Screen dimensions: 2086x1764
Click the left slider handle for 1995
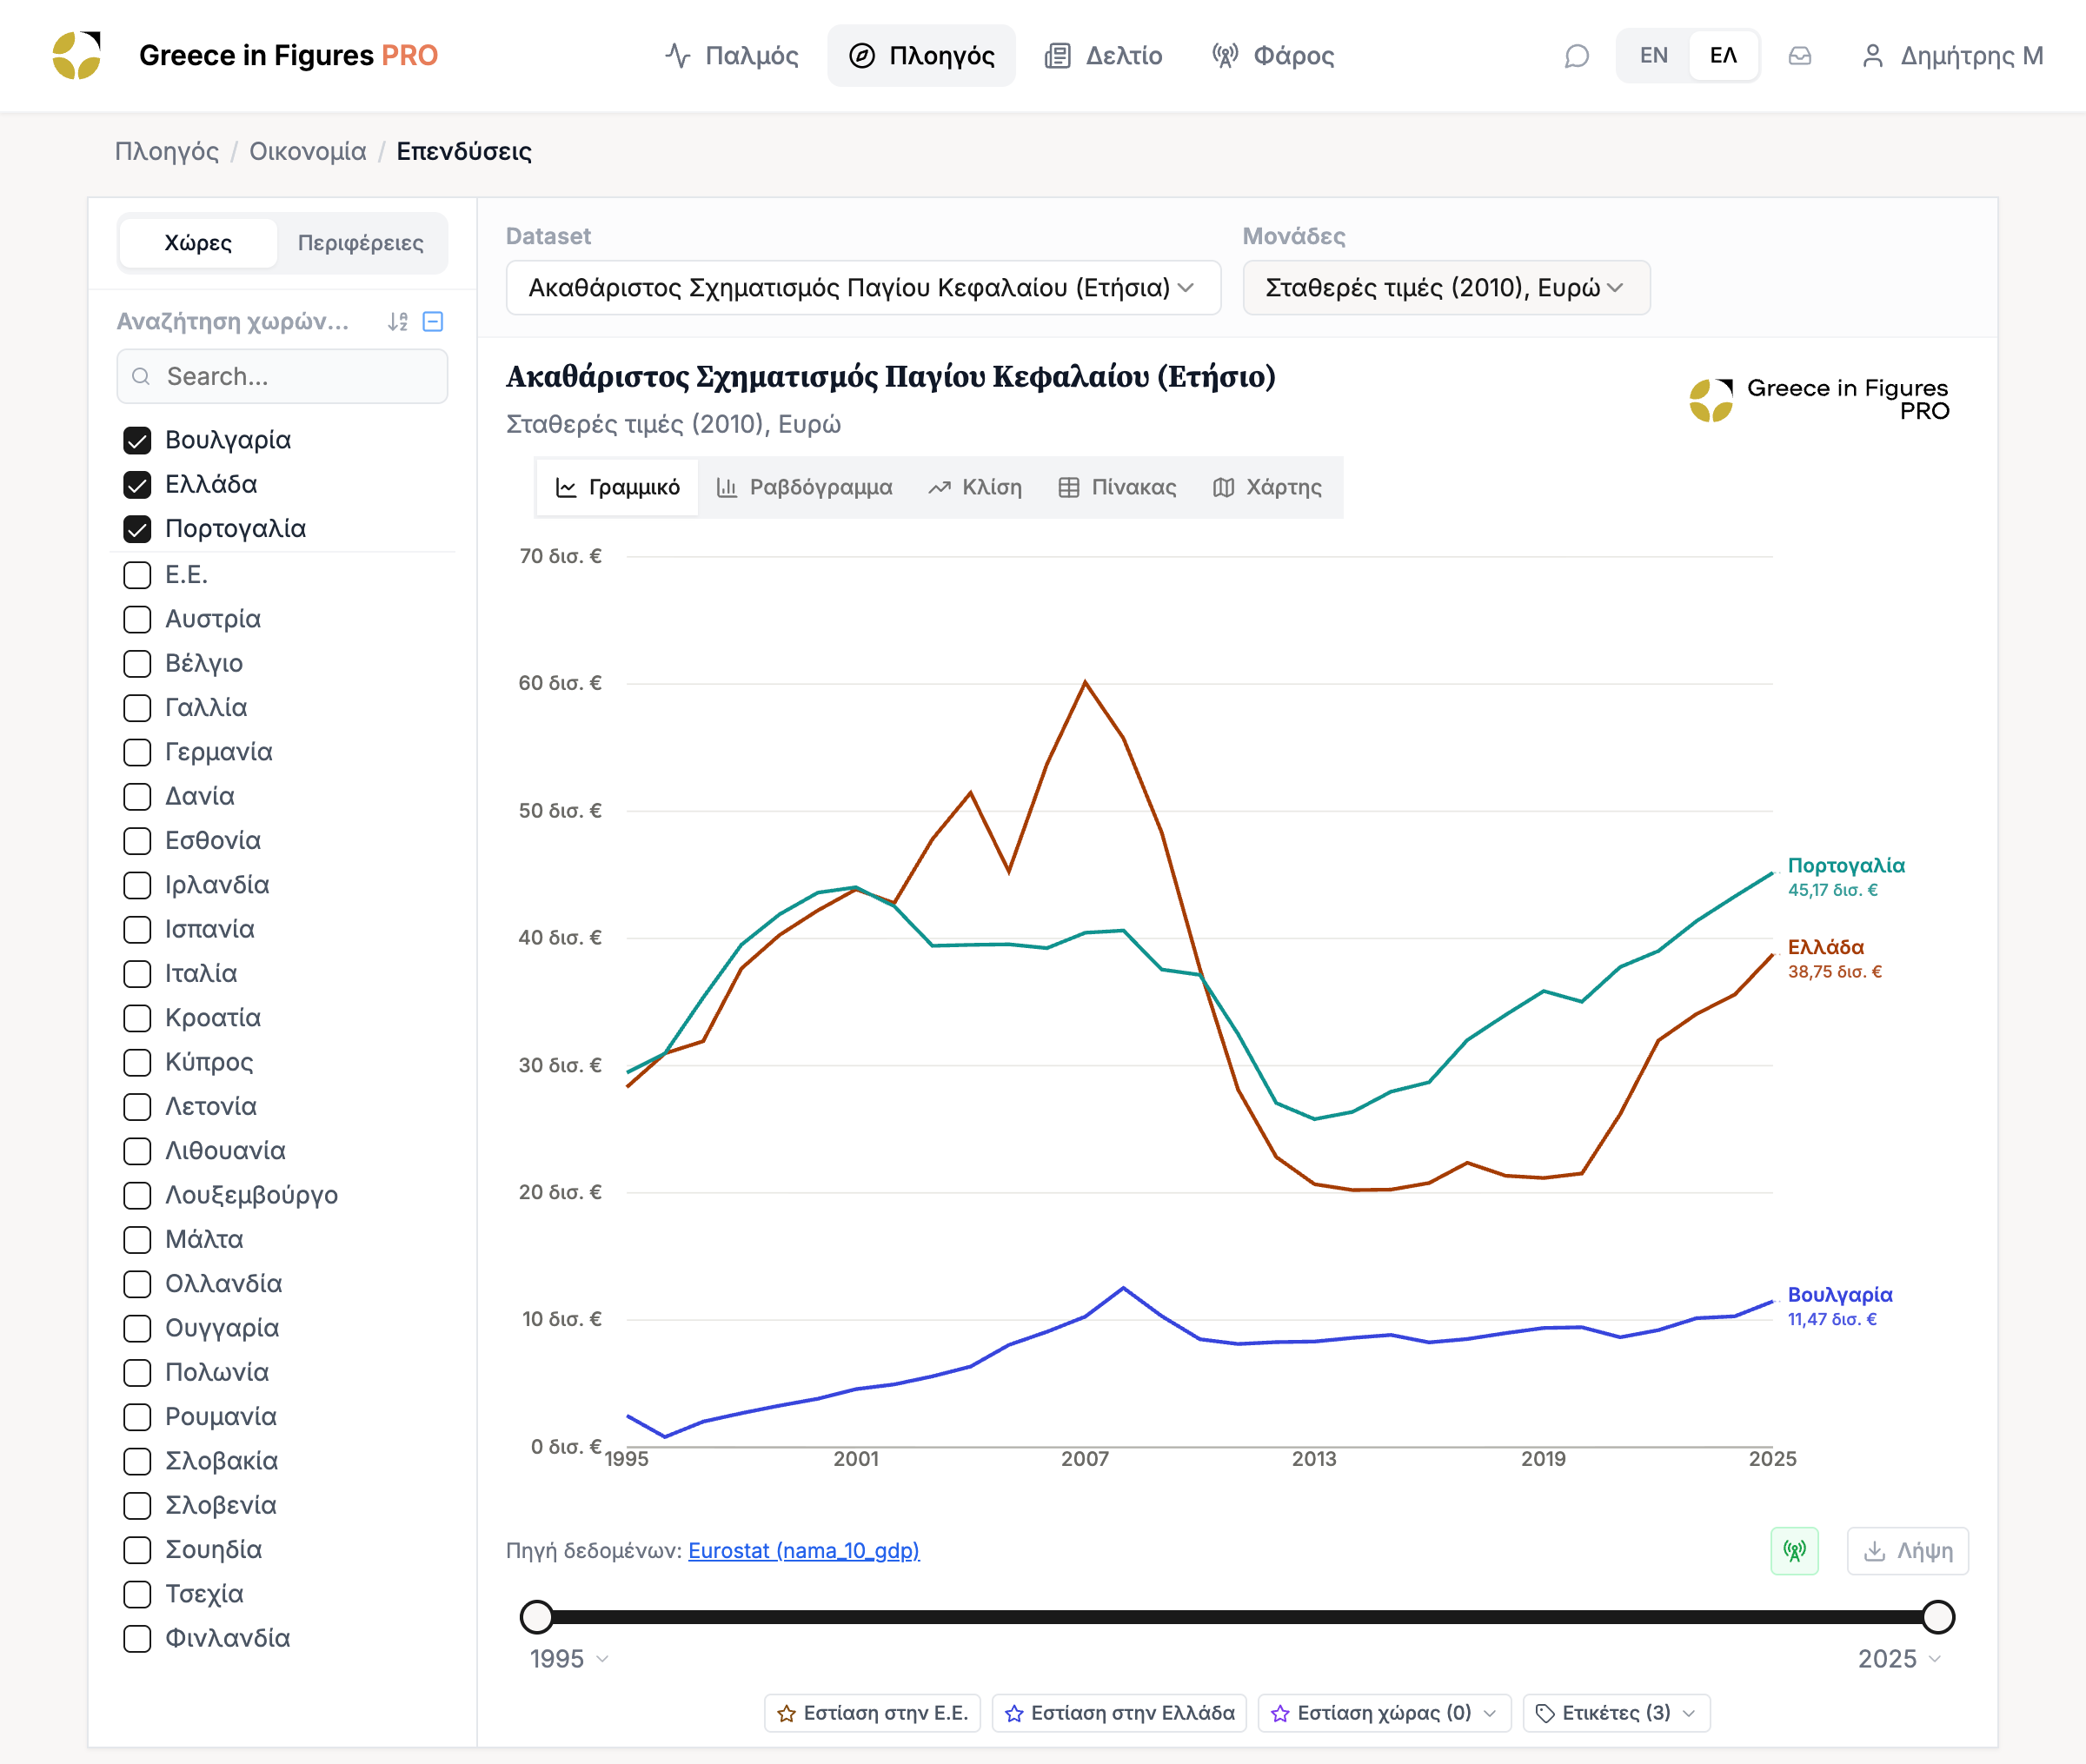tap(537, 1617)
